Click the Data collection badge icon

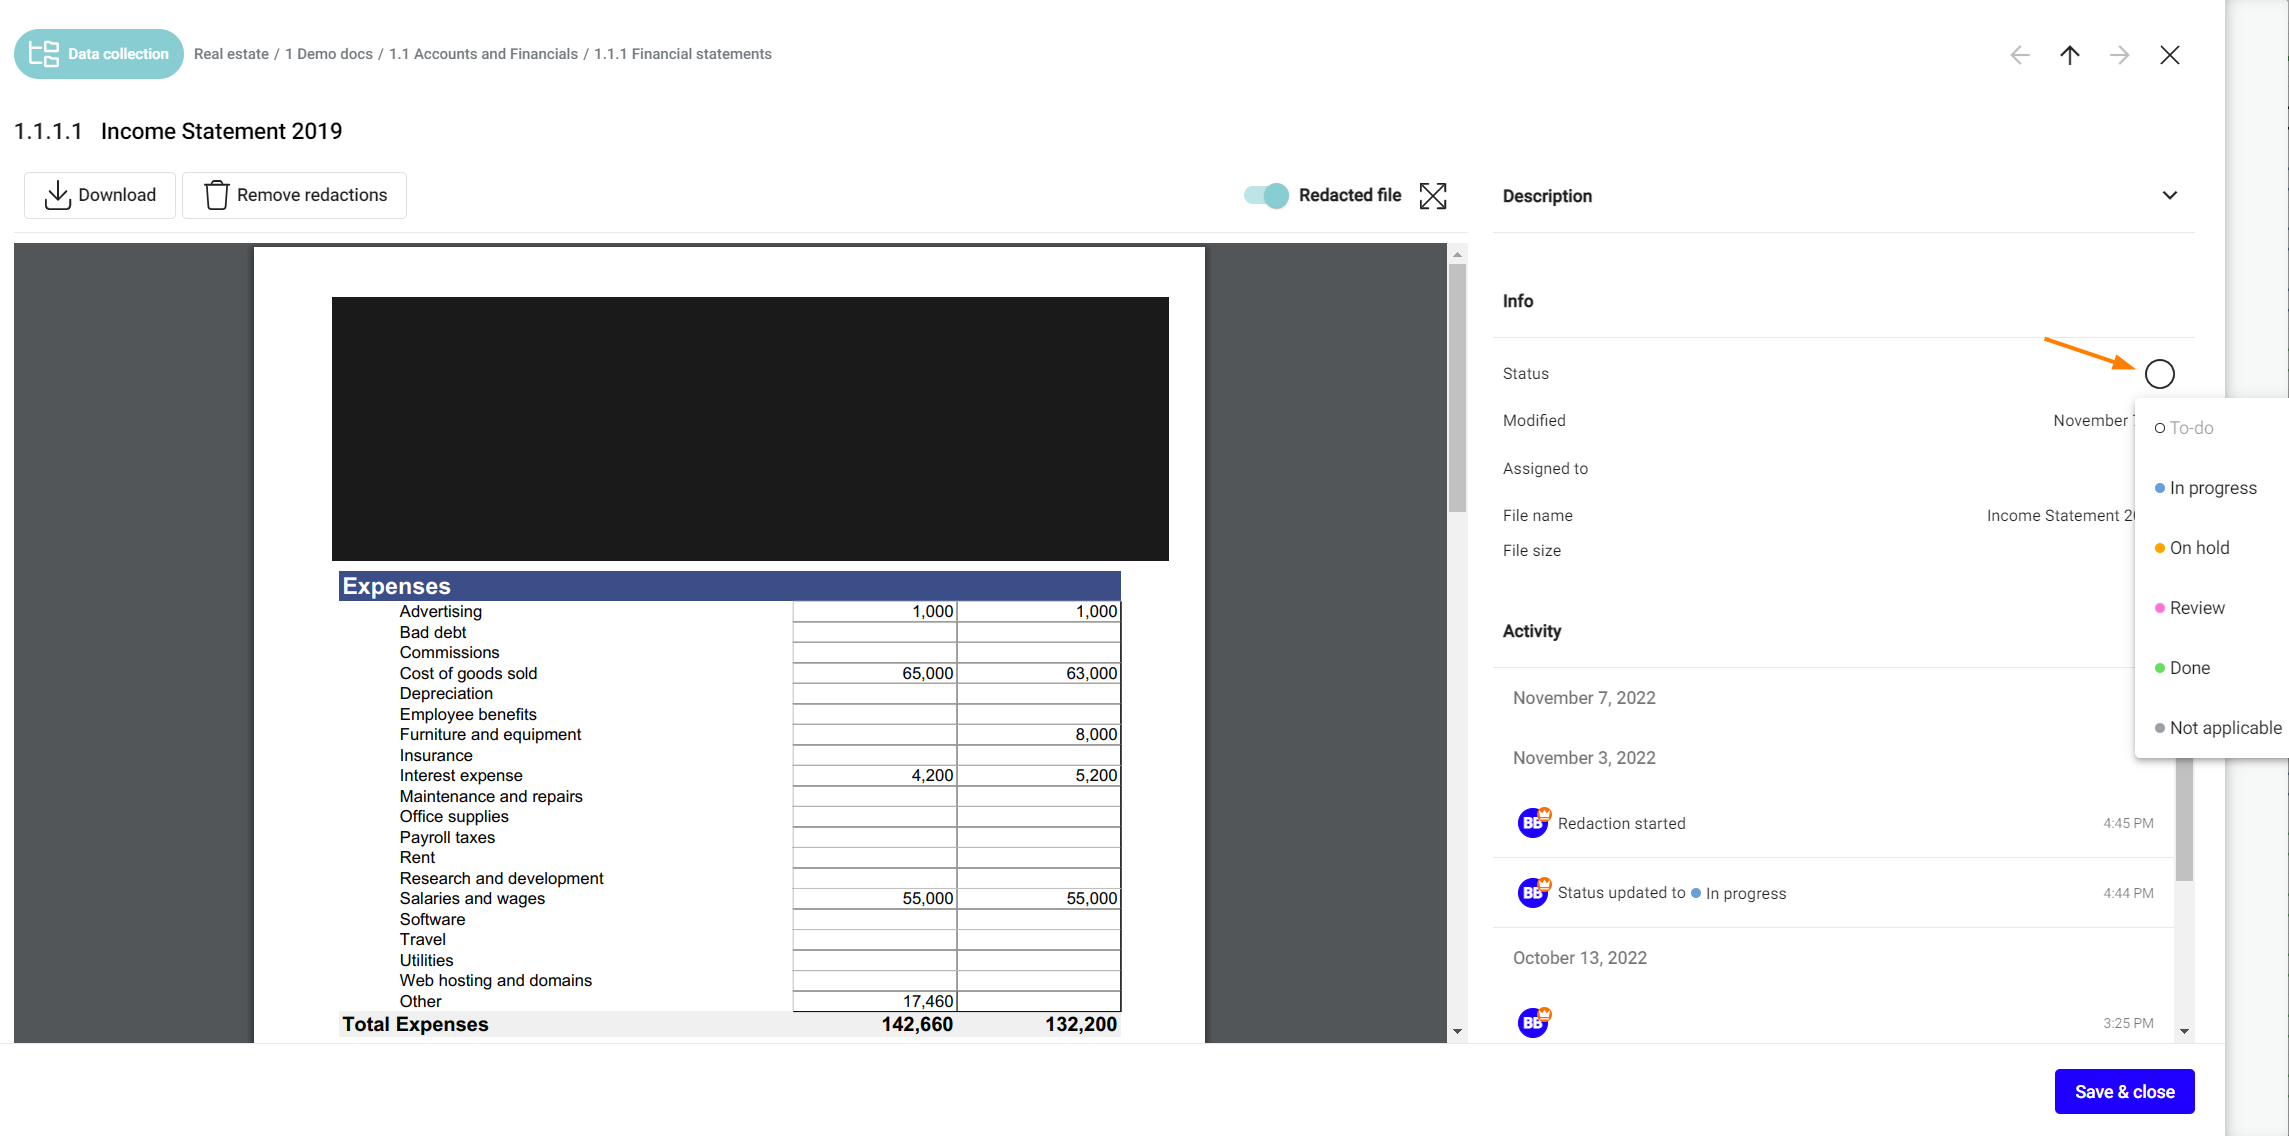click(44, 54)
